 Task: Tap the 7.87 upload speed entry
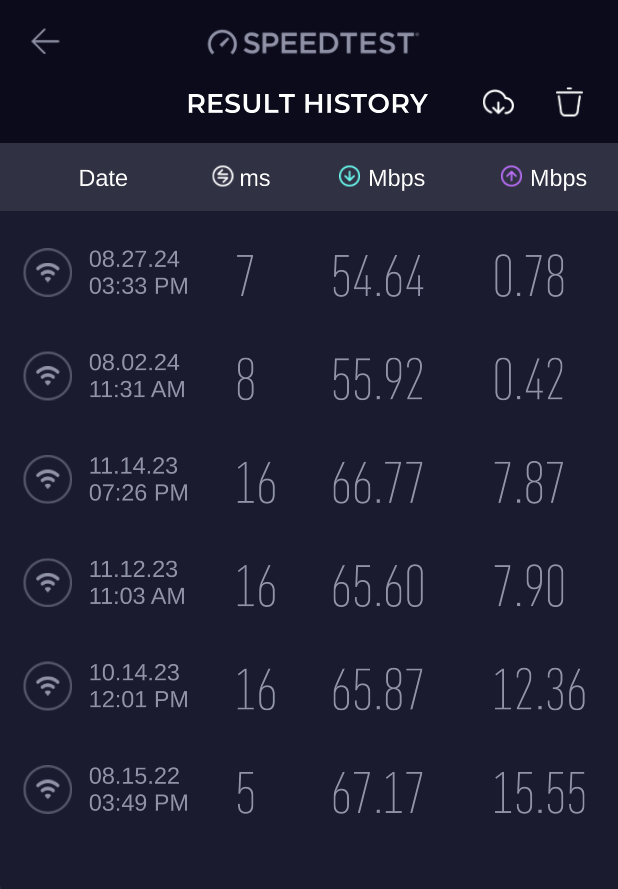click(x=529, y=484)
